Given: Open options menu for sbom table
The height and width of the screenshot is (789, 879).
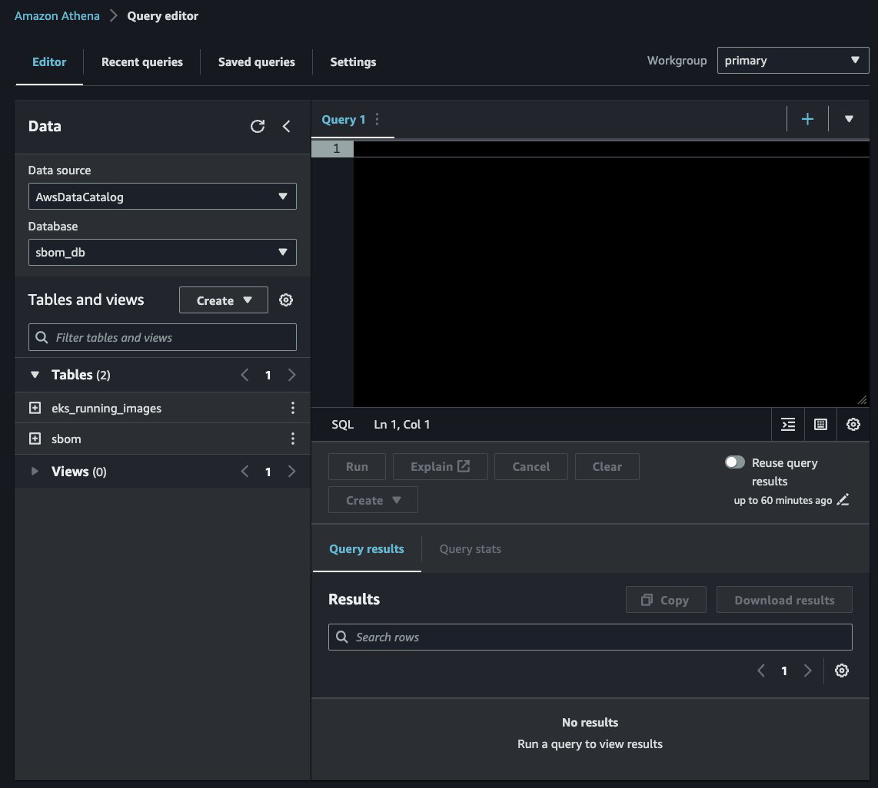Looking at the screenshot, I should (x=292, y=438).
